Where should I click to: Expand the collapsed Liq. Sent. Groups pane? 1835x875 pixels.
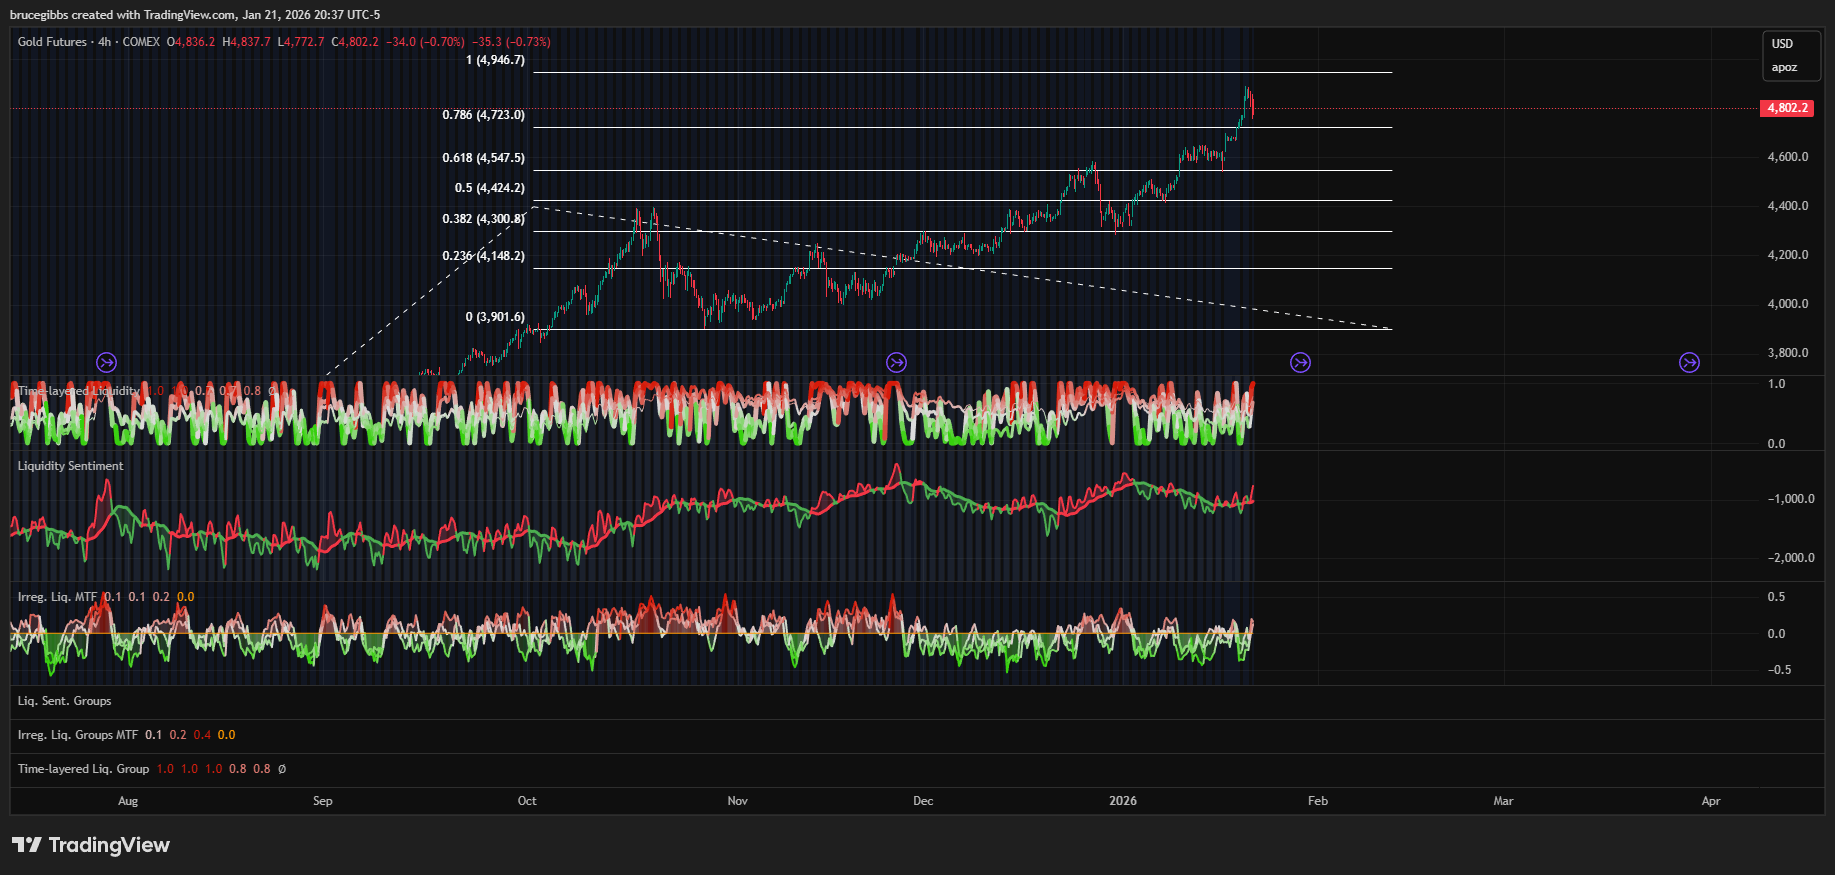[x=64, y=701]
